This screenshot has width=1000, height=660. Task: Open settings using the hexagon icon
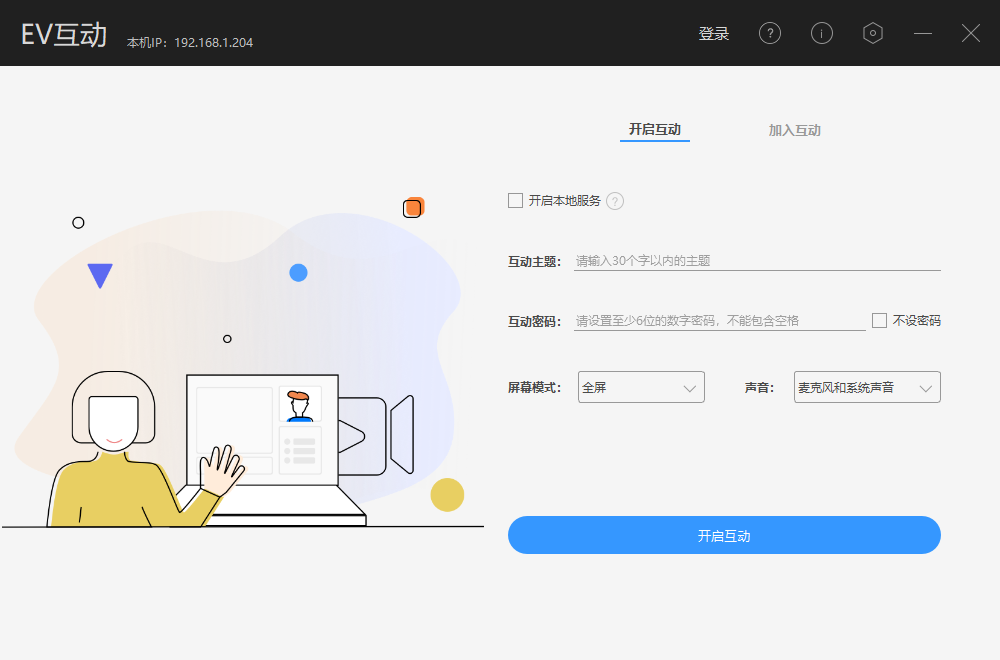click(x=873, y=33)
